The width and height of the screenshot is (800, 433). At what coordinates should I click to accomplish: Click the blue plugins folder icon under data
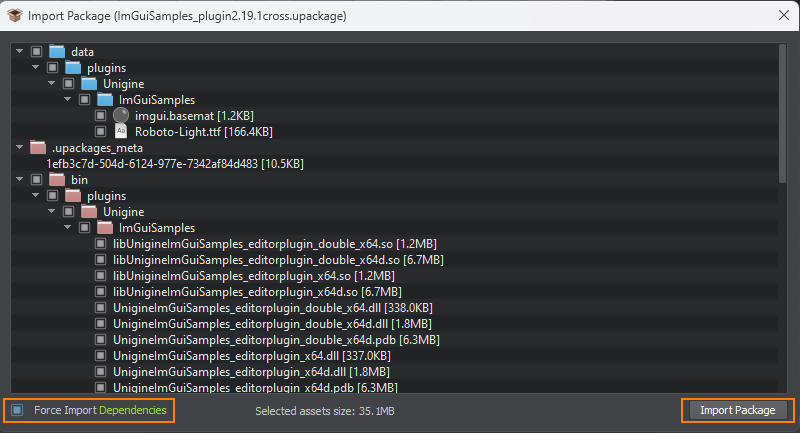coord(73,67)
